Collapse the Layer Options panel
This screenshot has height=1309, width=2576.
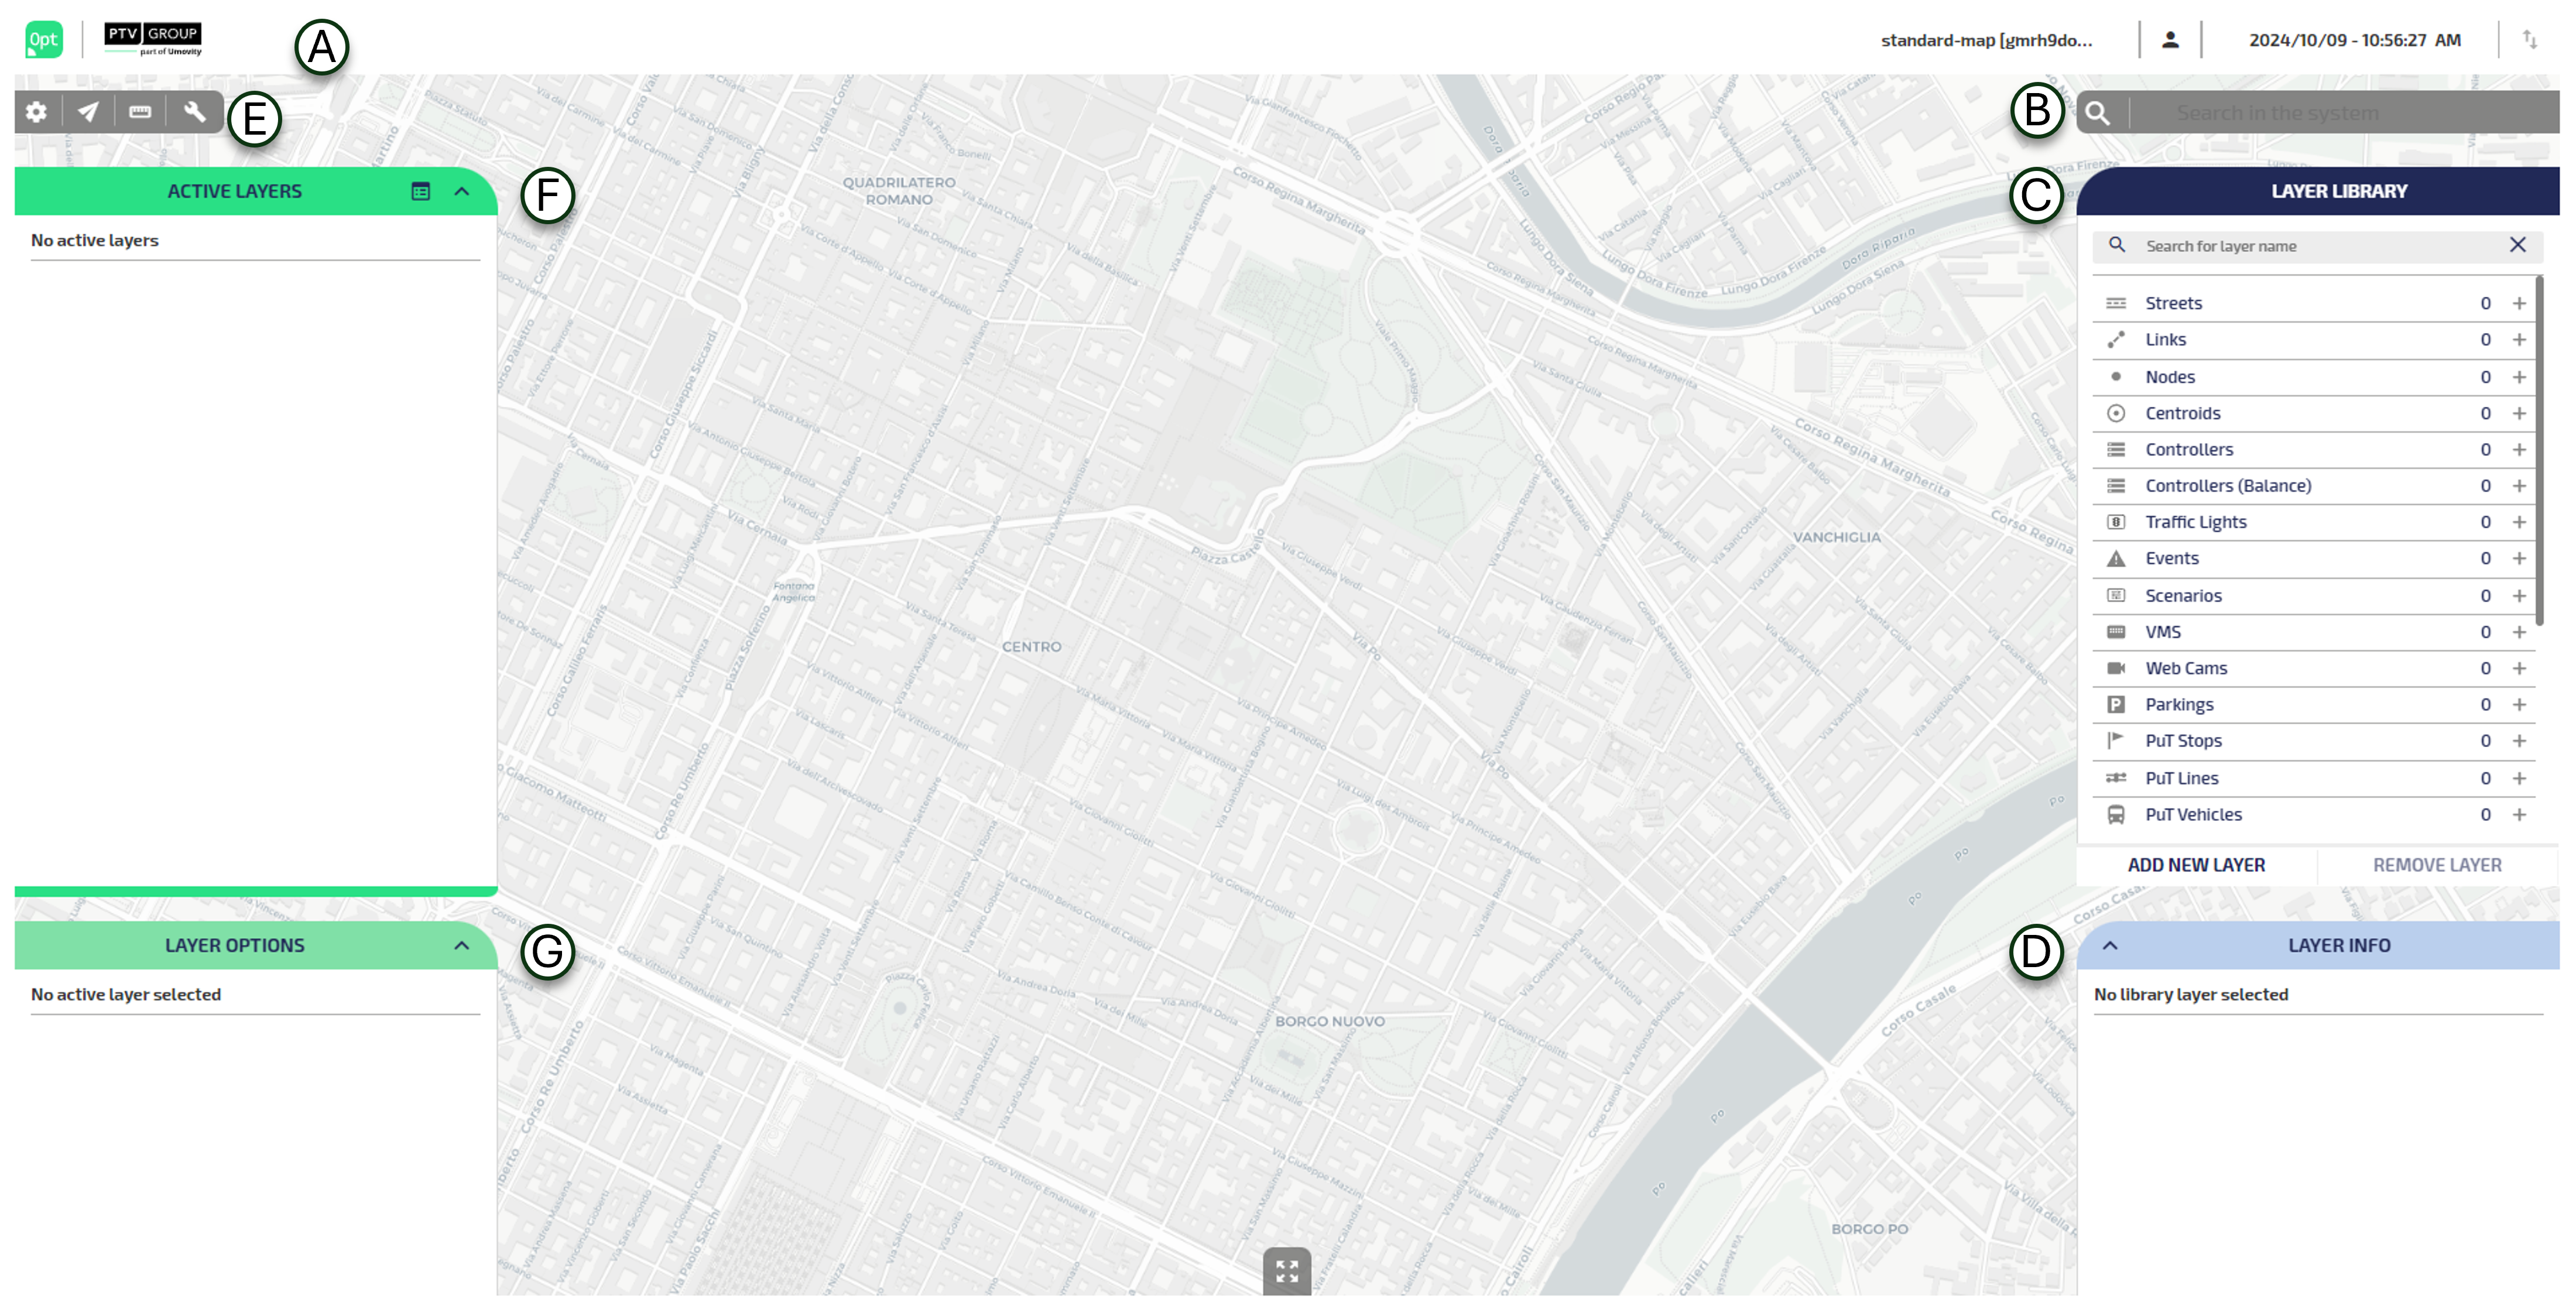point(462,945)
